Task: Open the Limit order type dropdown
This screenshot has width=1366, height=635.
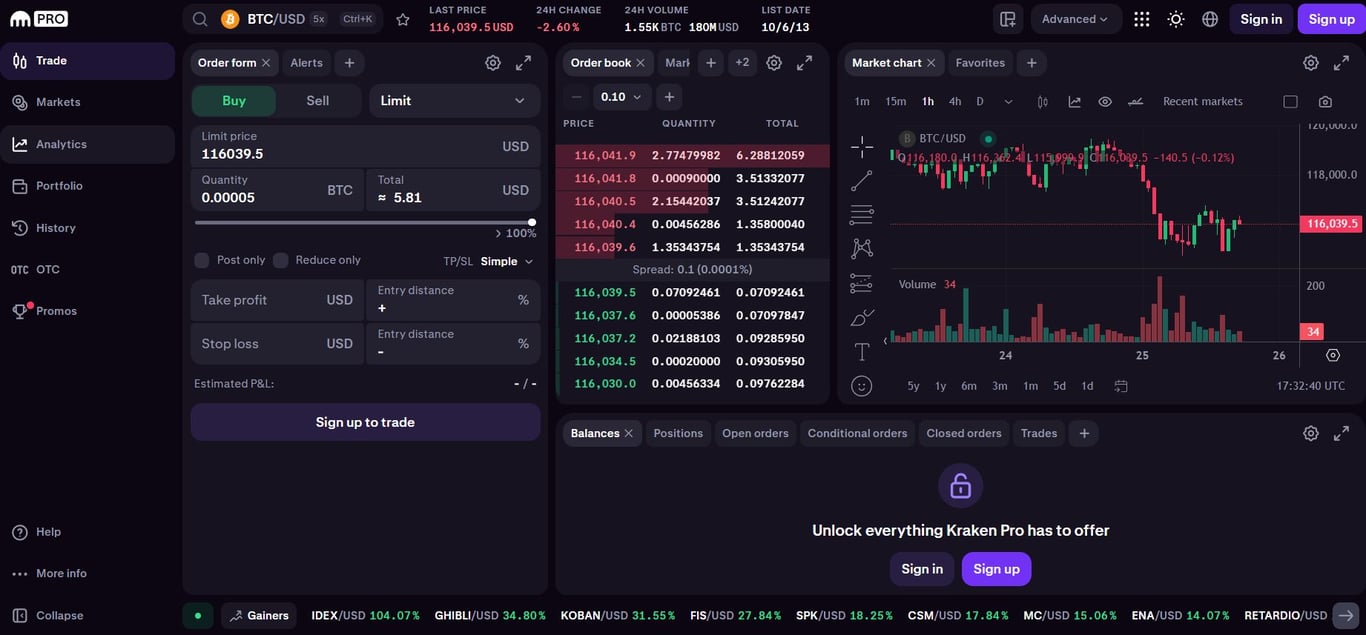Action: pos(454,100)
